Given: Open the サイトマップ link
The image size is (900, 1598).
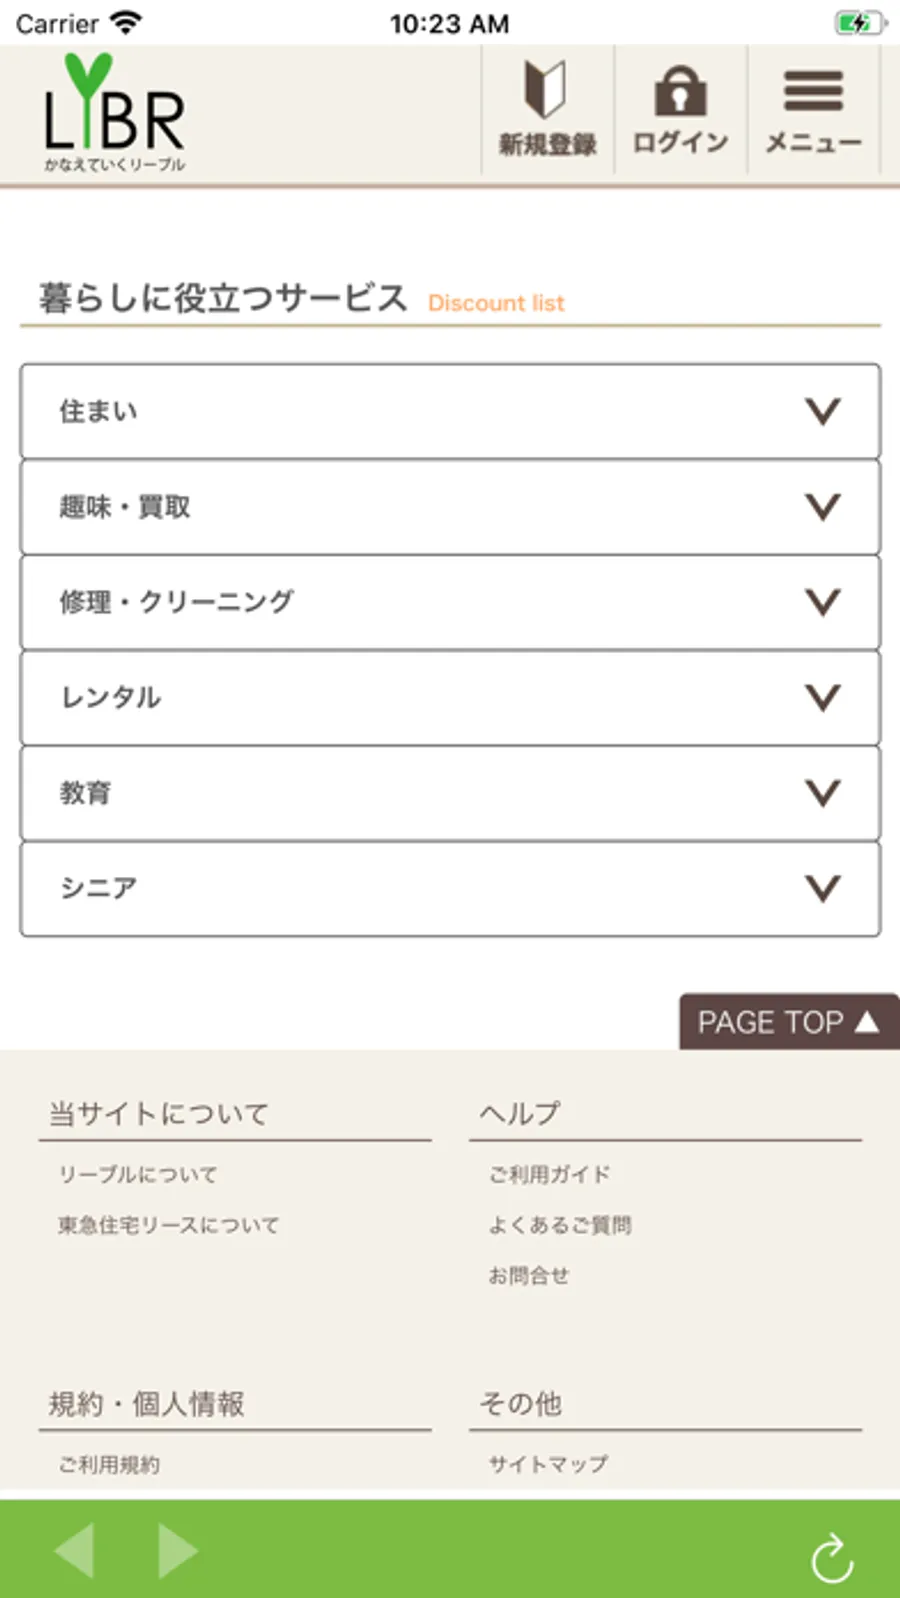Looking at the screenshot, I should tap(548, 1464).
